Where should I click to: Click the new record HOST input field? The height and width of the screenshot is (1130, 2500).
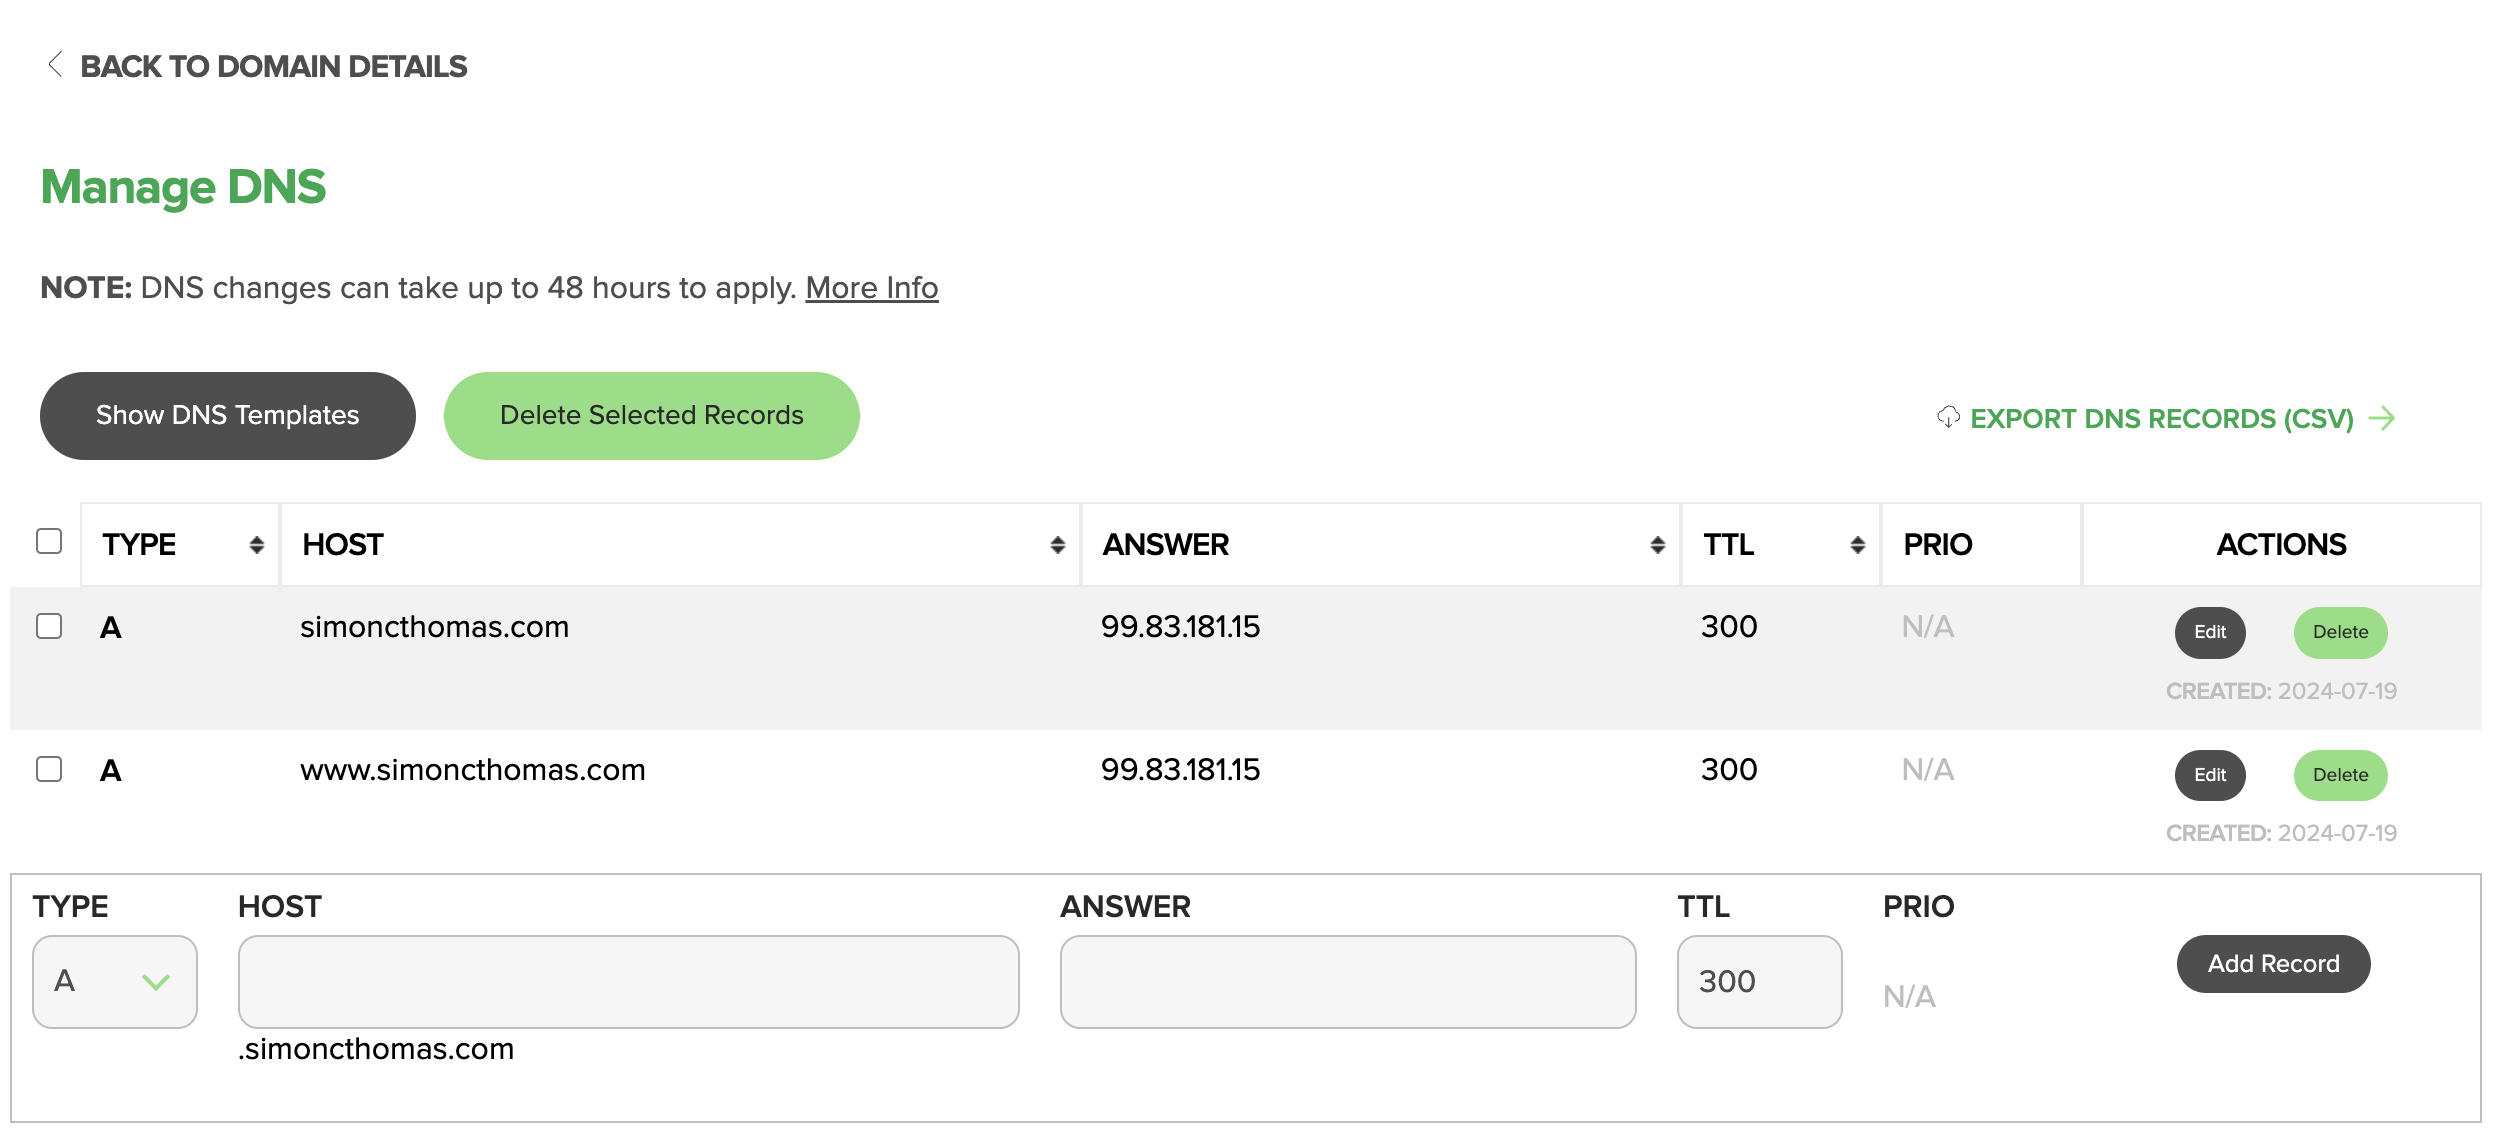pos(628,981)
